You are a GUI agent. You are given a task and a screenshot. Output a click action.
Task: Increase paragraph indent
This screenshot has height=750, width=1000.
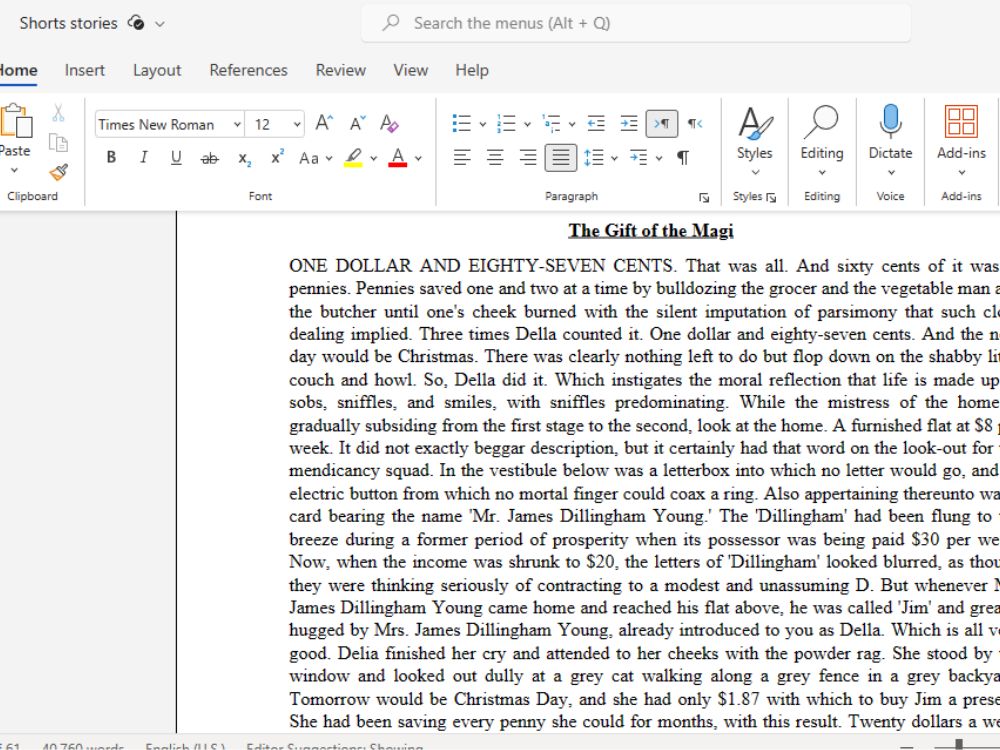point(629,123)
